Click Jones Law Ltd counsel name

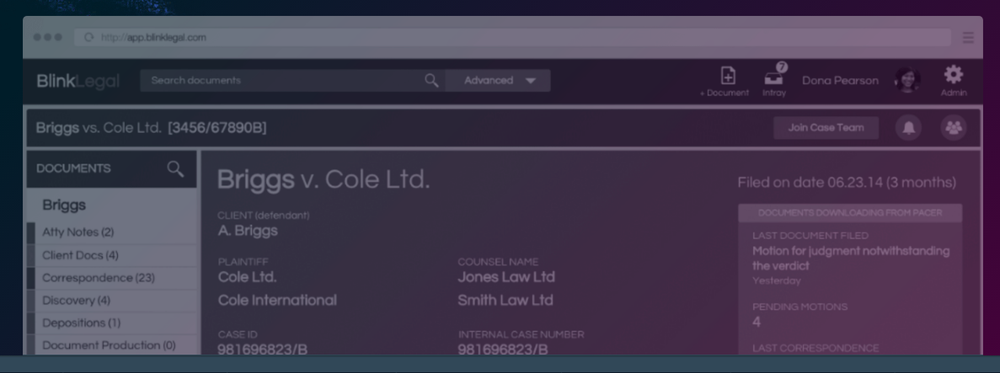click(506, 277)
